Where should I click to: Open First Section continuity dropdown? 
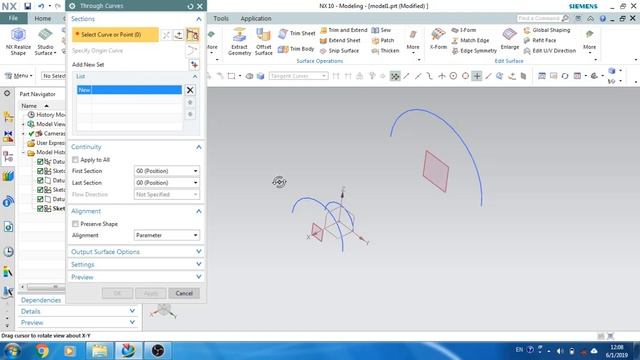167,171
